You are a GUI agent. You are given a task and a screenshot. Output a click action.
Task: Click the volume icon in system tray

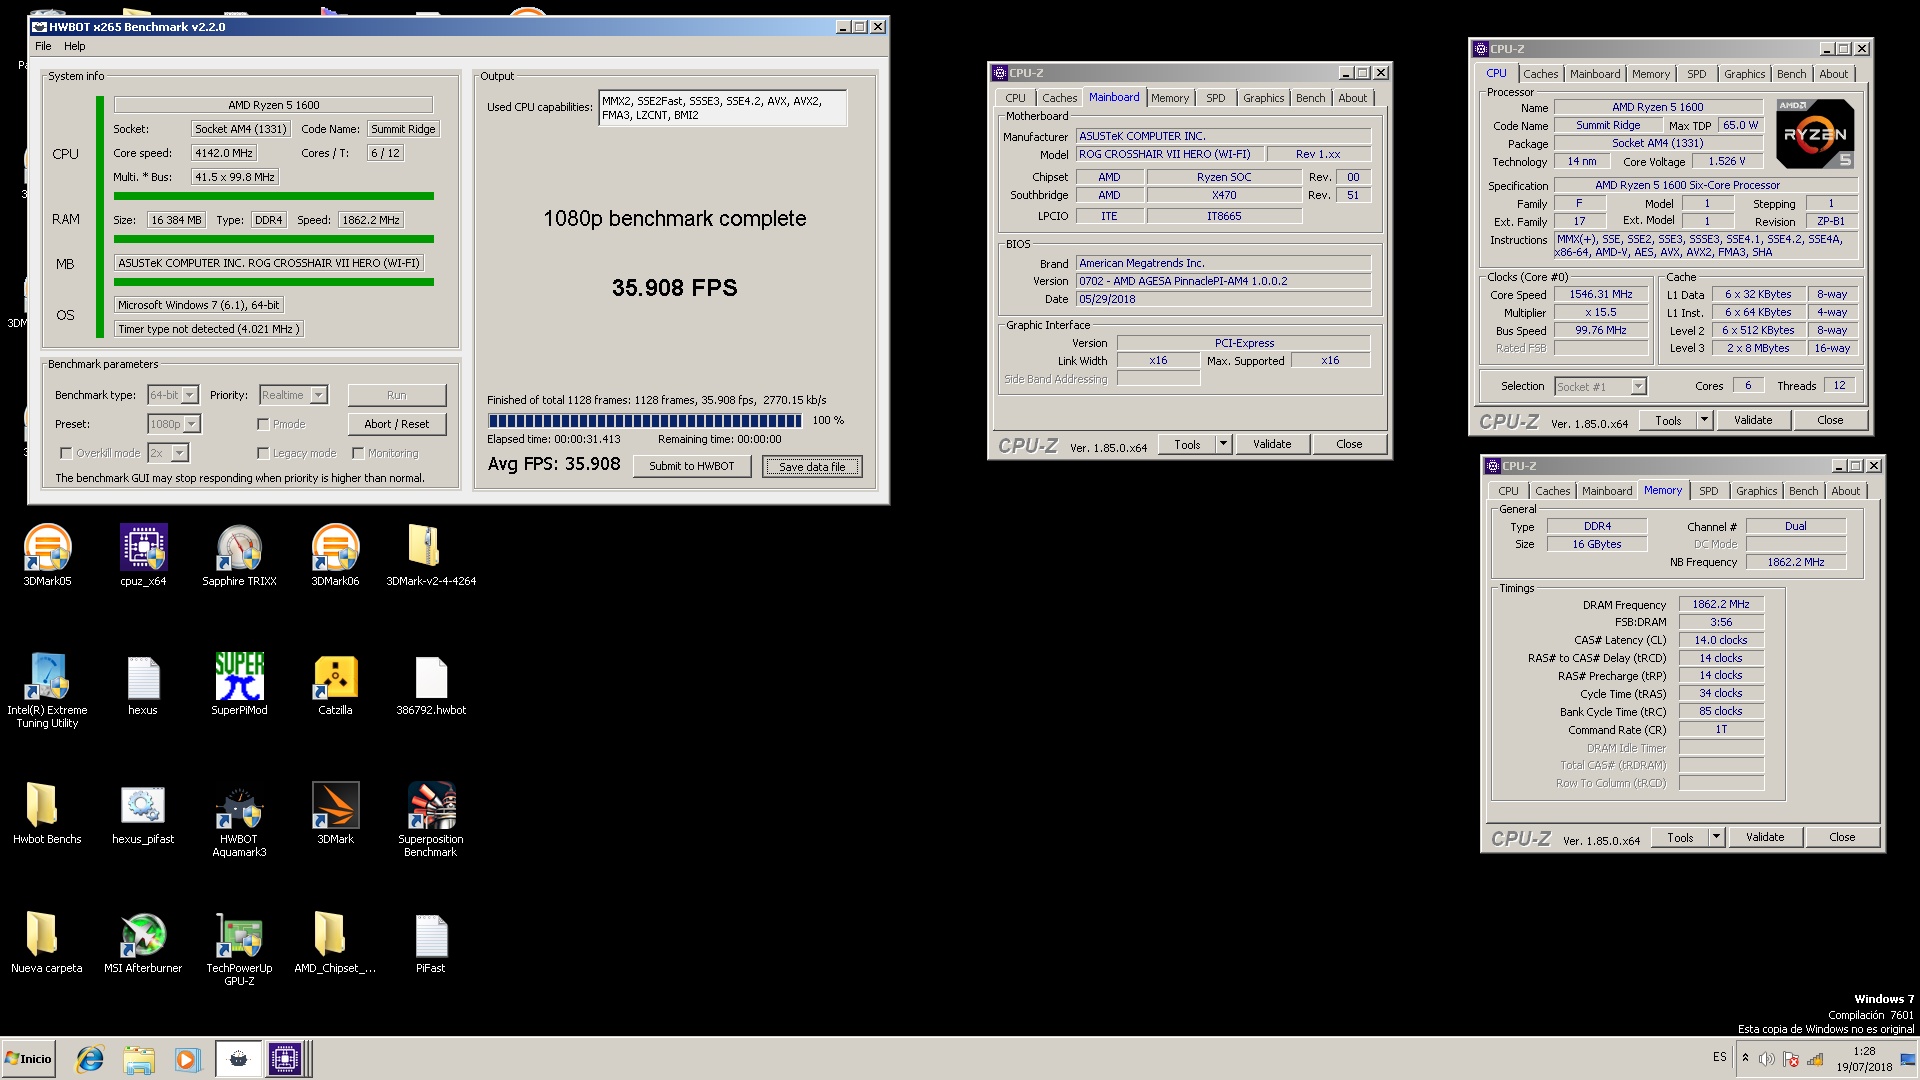pos(1767,1059)
